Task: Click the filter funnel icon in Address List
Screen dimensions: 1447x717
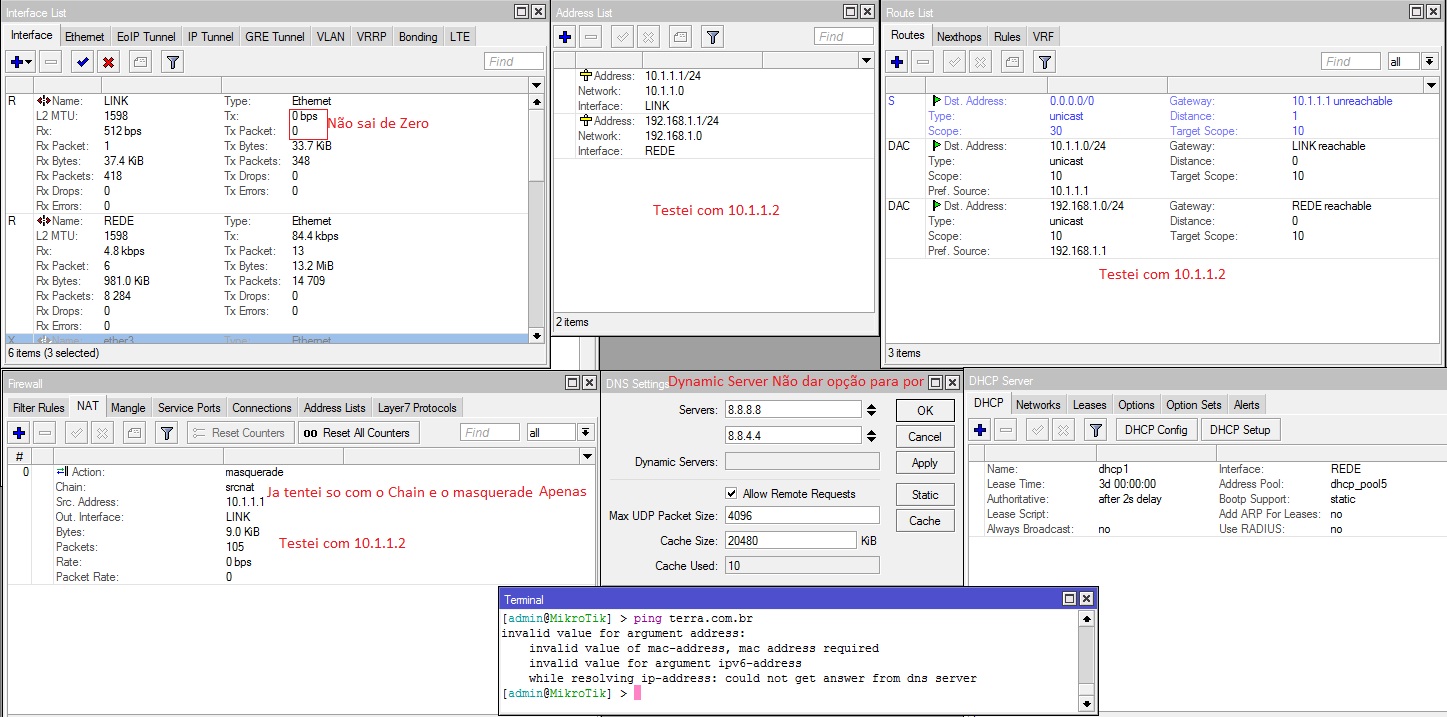Action: (x=712, y=37)
